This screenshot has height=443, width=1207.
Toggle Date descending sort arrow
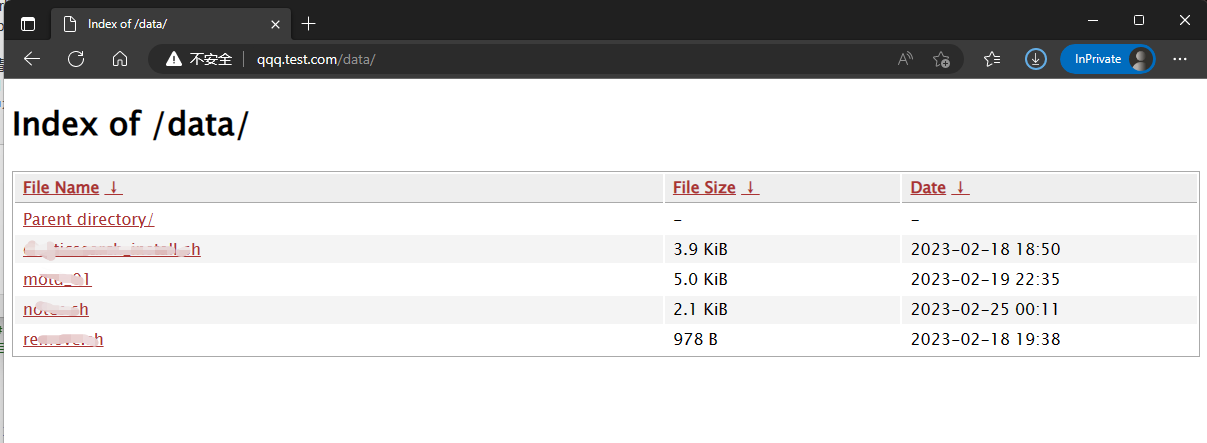pos(961,187)
